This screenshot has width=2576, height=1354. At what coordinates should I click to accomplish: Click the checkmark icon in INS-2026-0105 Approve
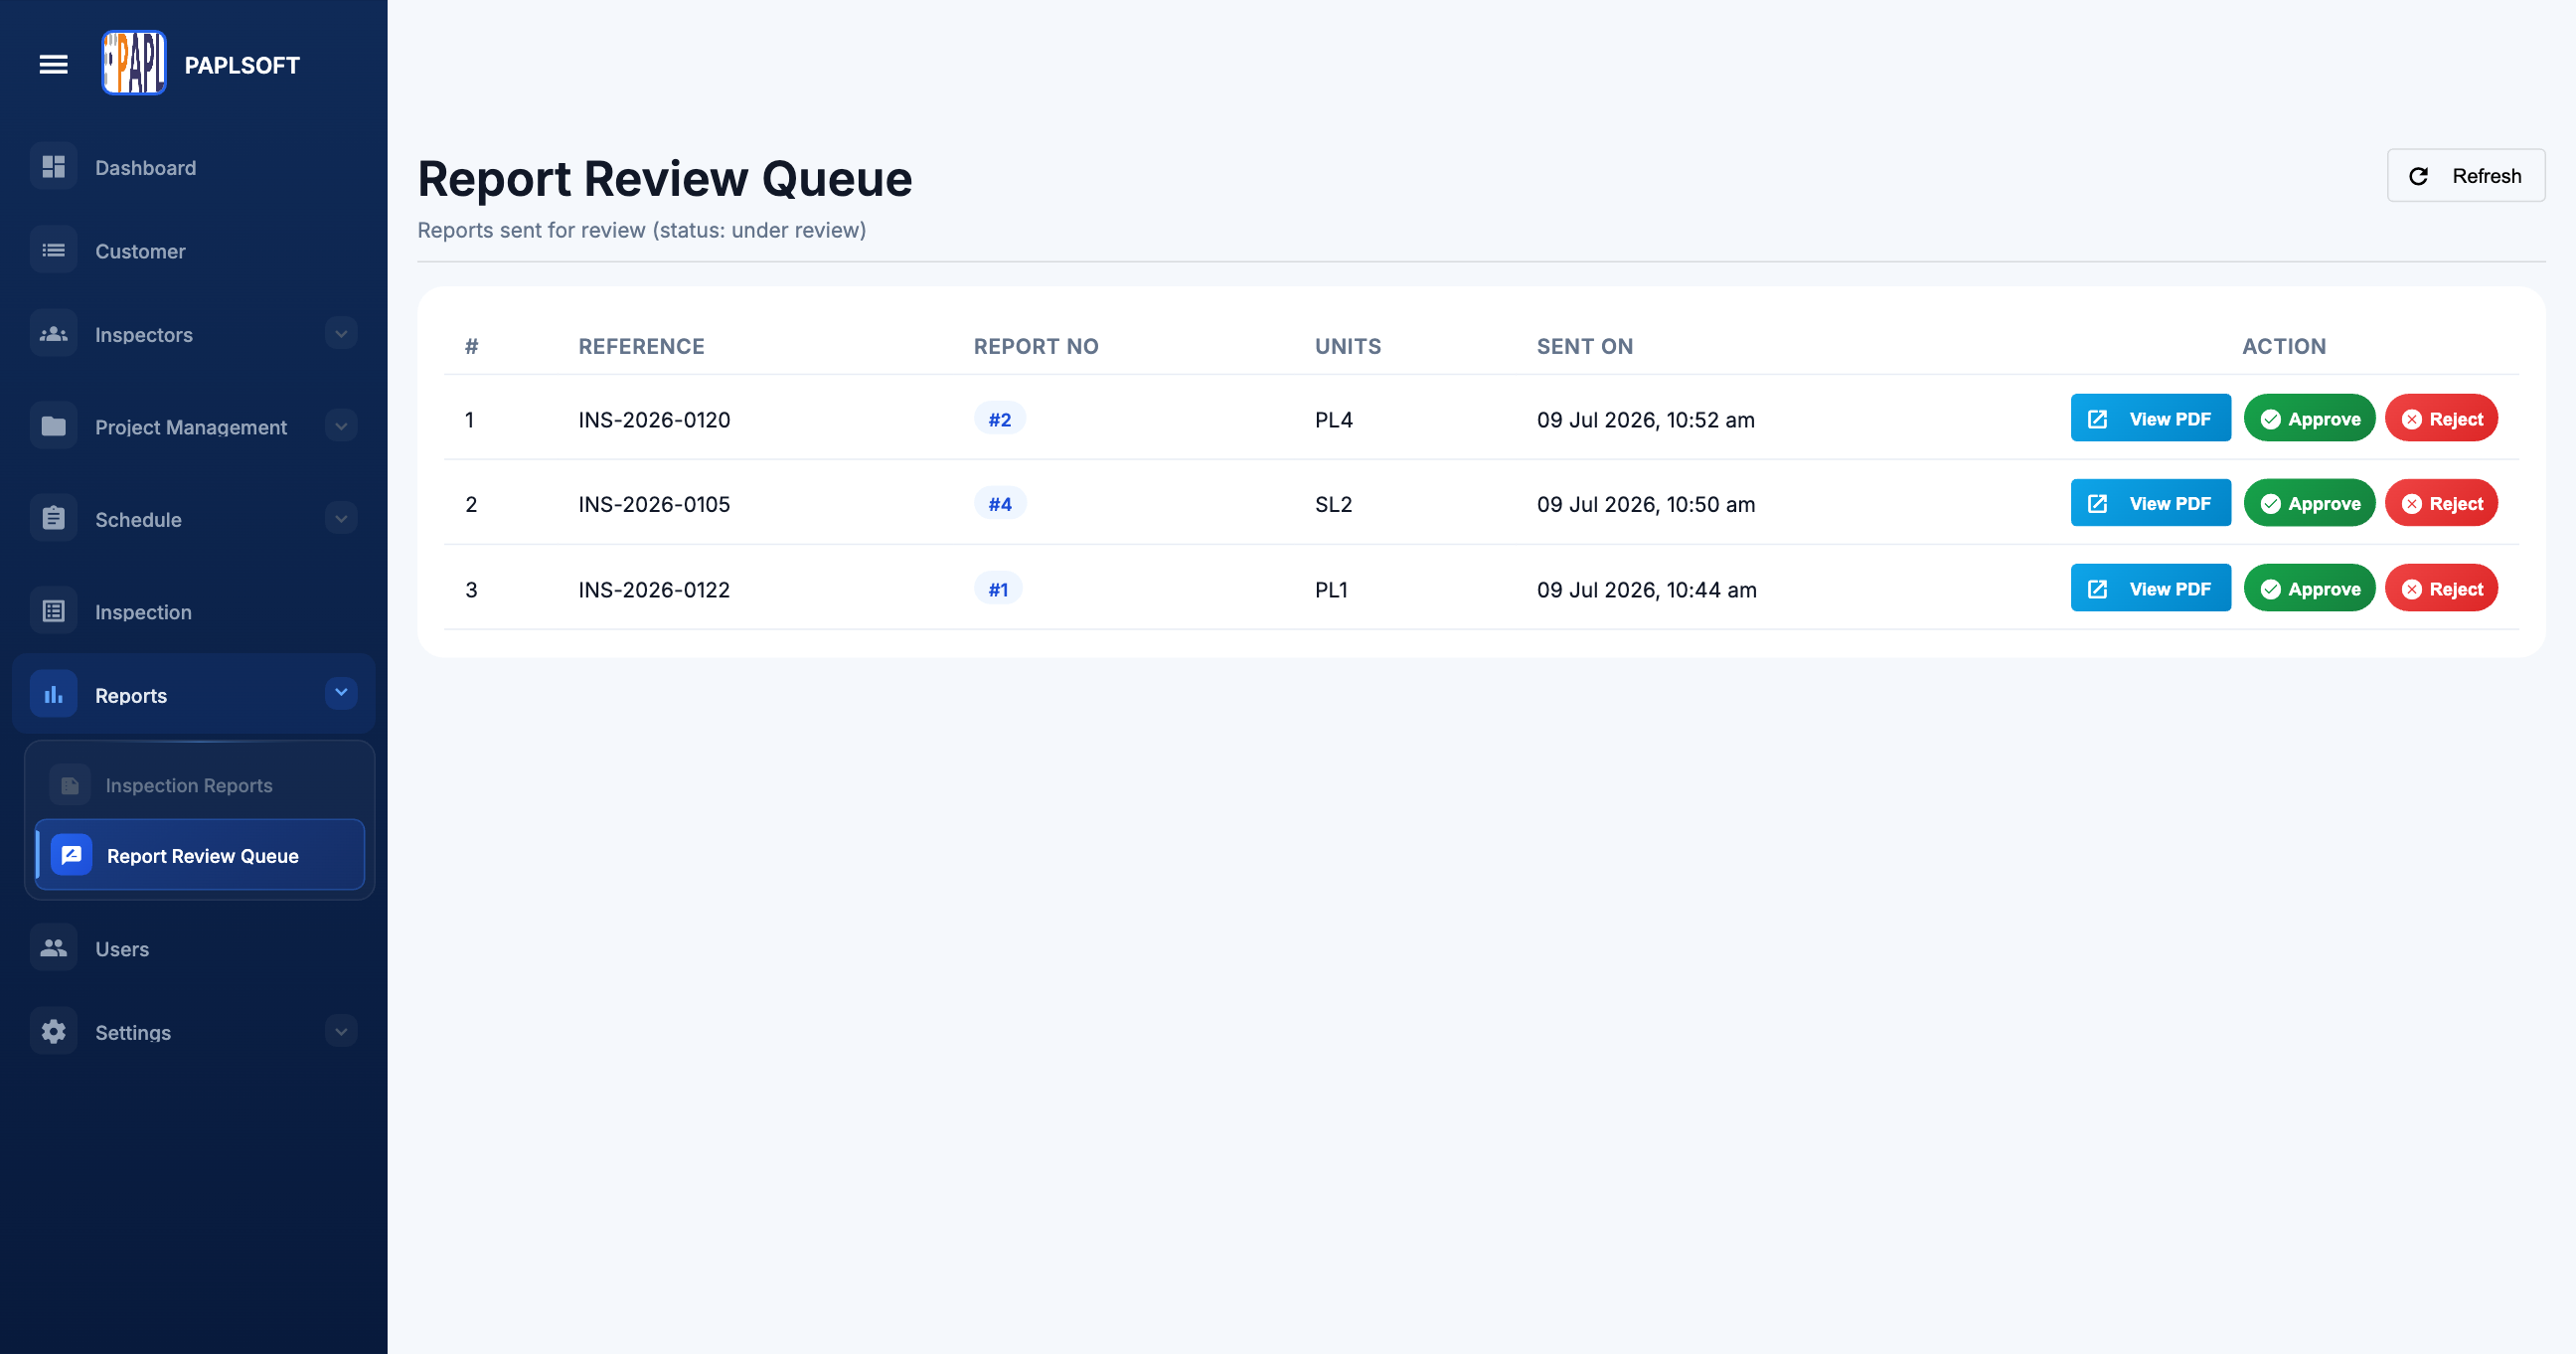tap(2271, 504)
